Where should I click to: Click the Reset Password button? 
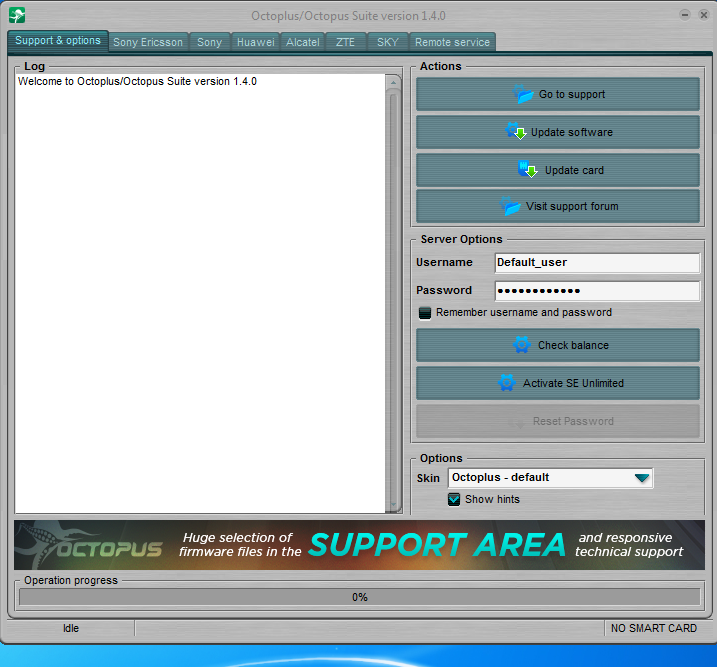click(x=558, y=421)
